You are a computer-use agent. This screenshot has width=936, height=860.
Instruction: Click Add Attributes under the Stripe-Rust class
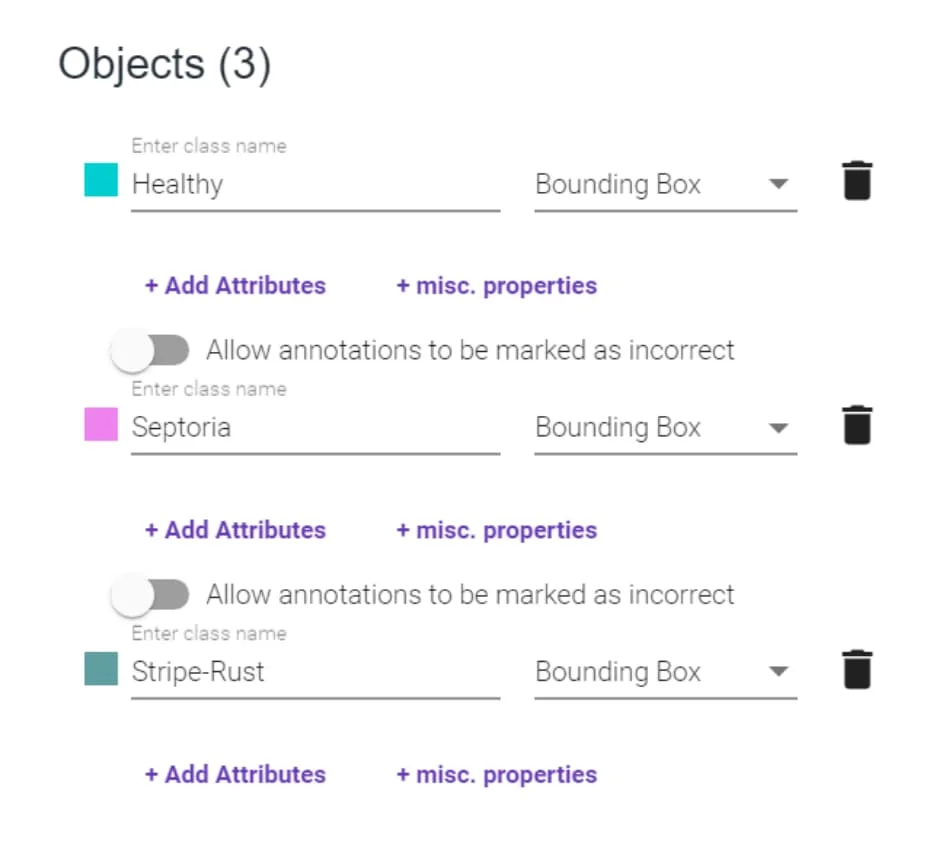pos(235,774)
